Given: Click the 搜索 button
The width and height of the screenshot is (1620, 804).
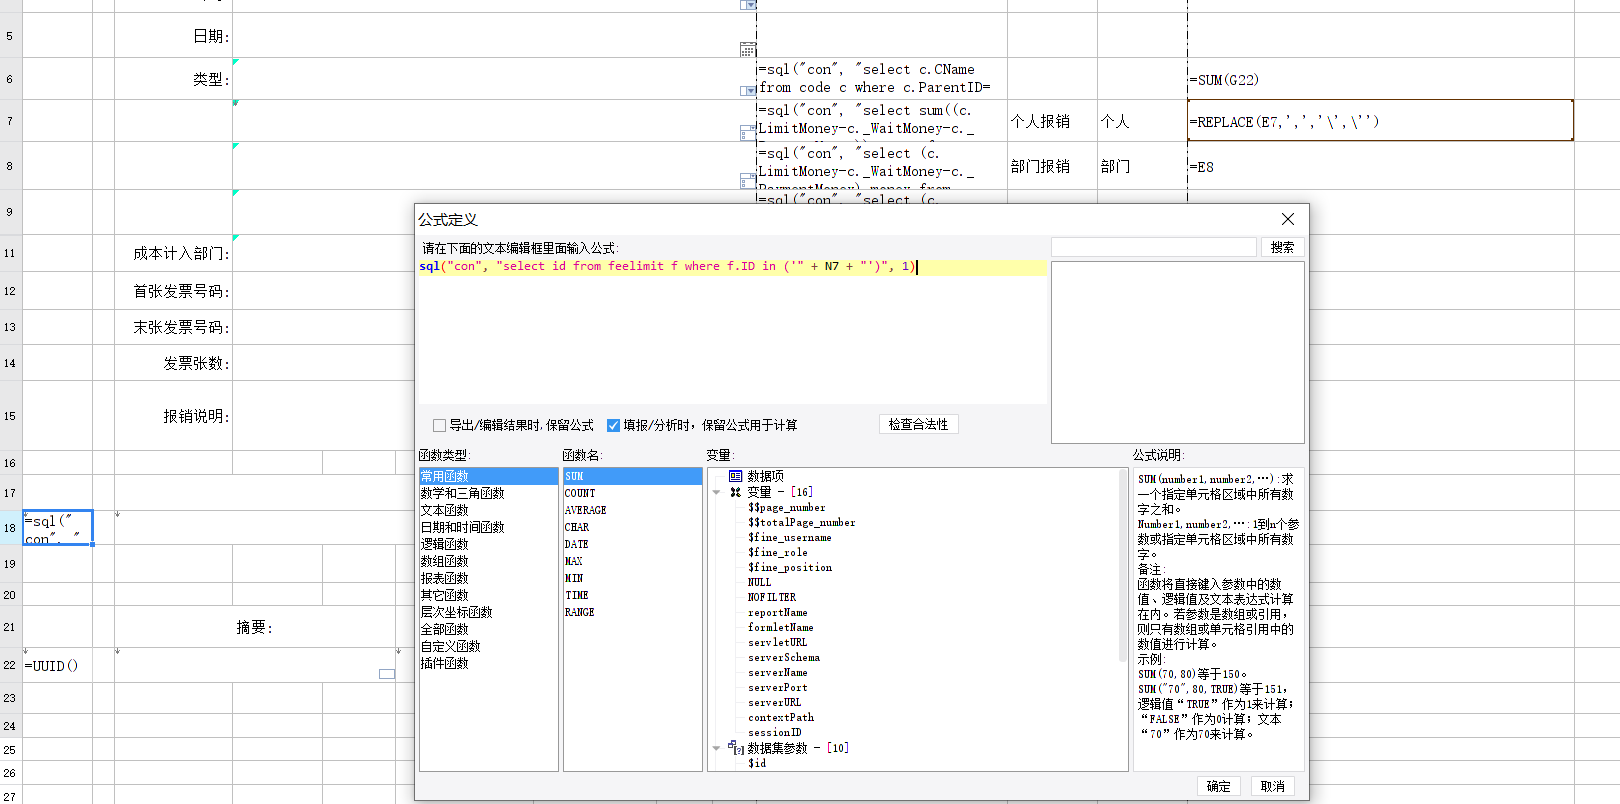Looking at the screenshot, I should click(1282, 247).
